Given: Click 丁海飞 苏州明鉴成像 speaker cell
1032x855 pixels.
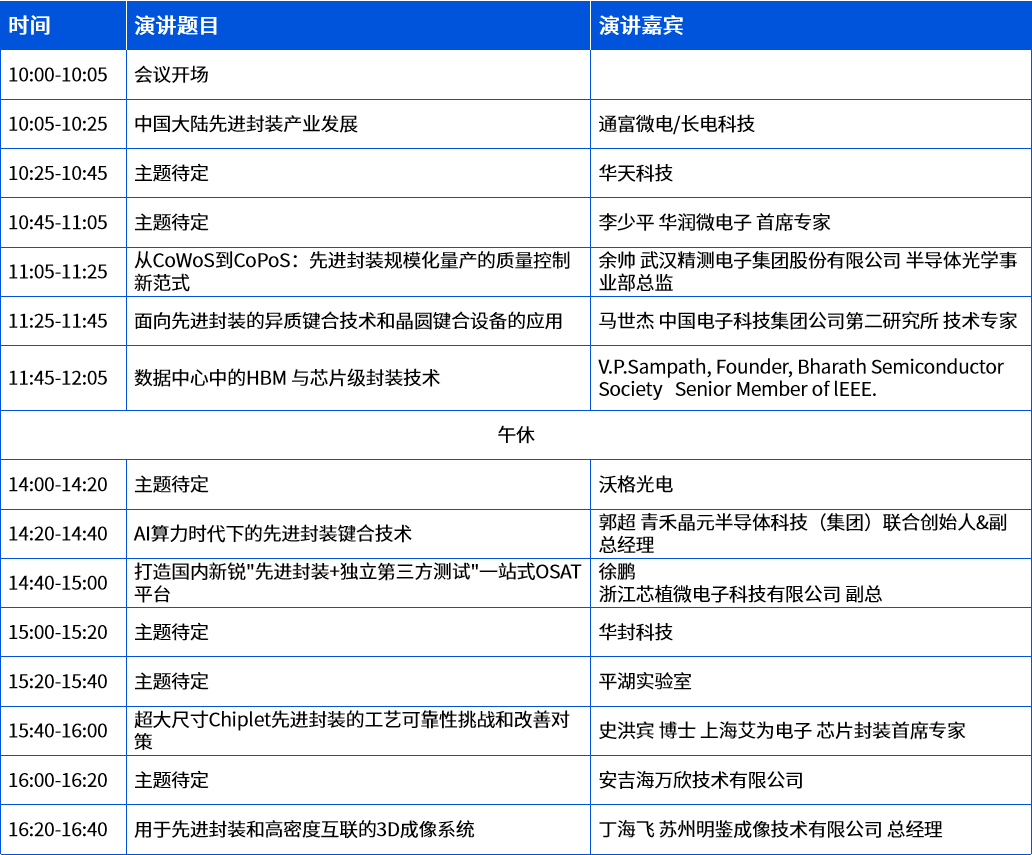Looking at the screenshot, I should (811, 829).
